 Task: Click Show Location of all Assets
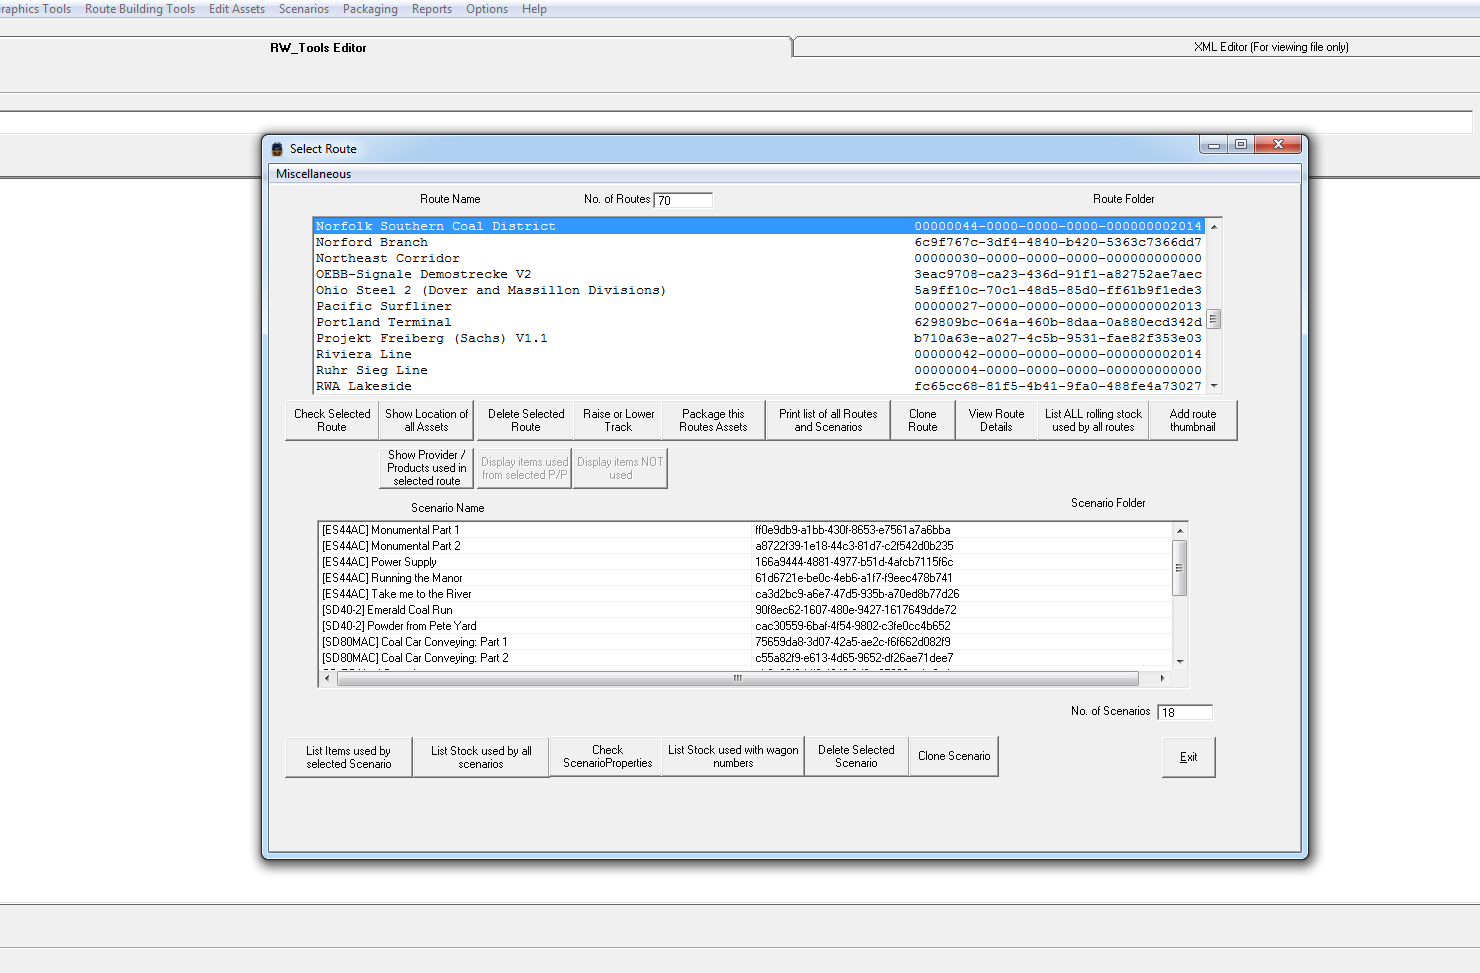(x=426, y=420)
